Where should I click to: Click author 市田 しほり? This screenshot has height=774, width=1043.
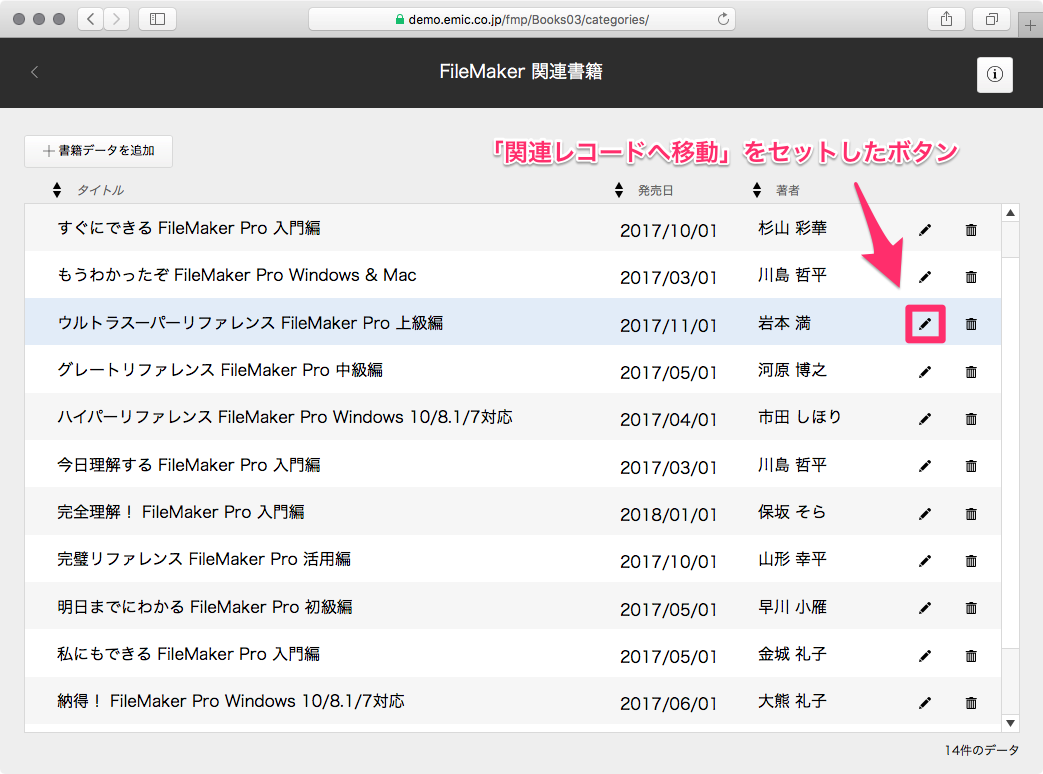(800, 417)
